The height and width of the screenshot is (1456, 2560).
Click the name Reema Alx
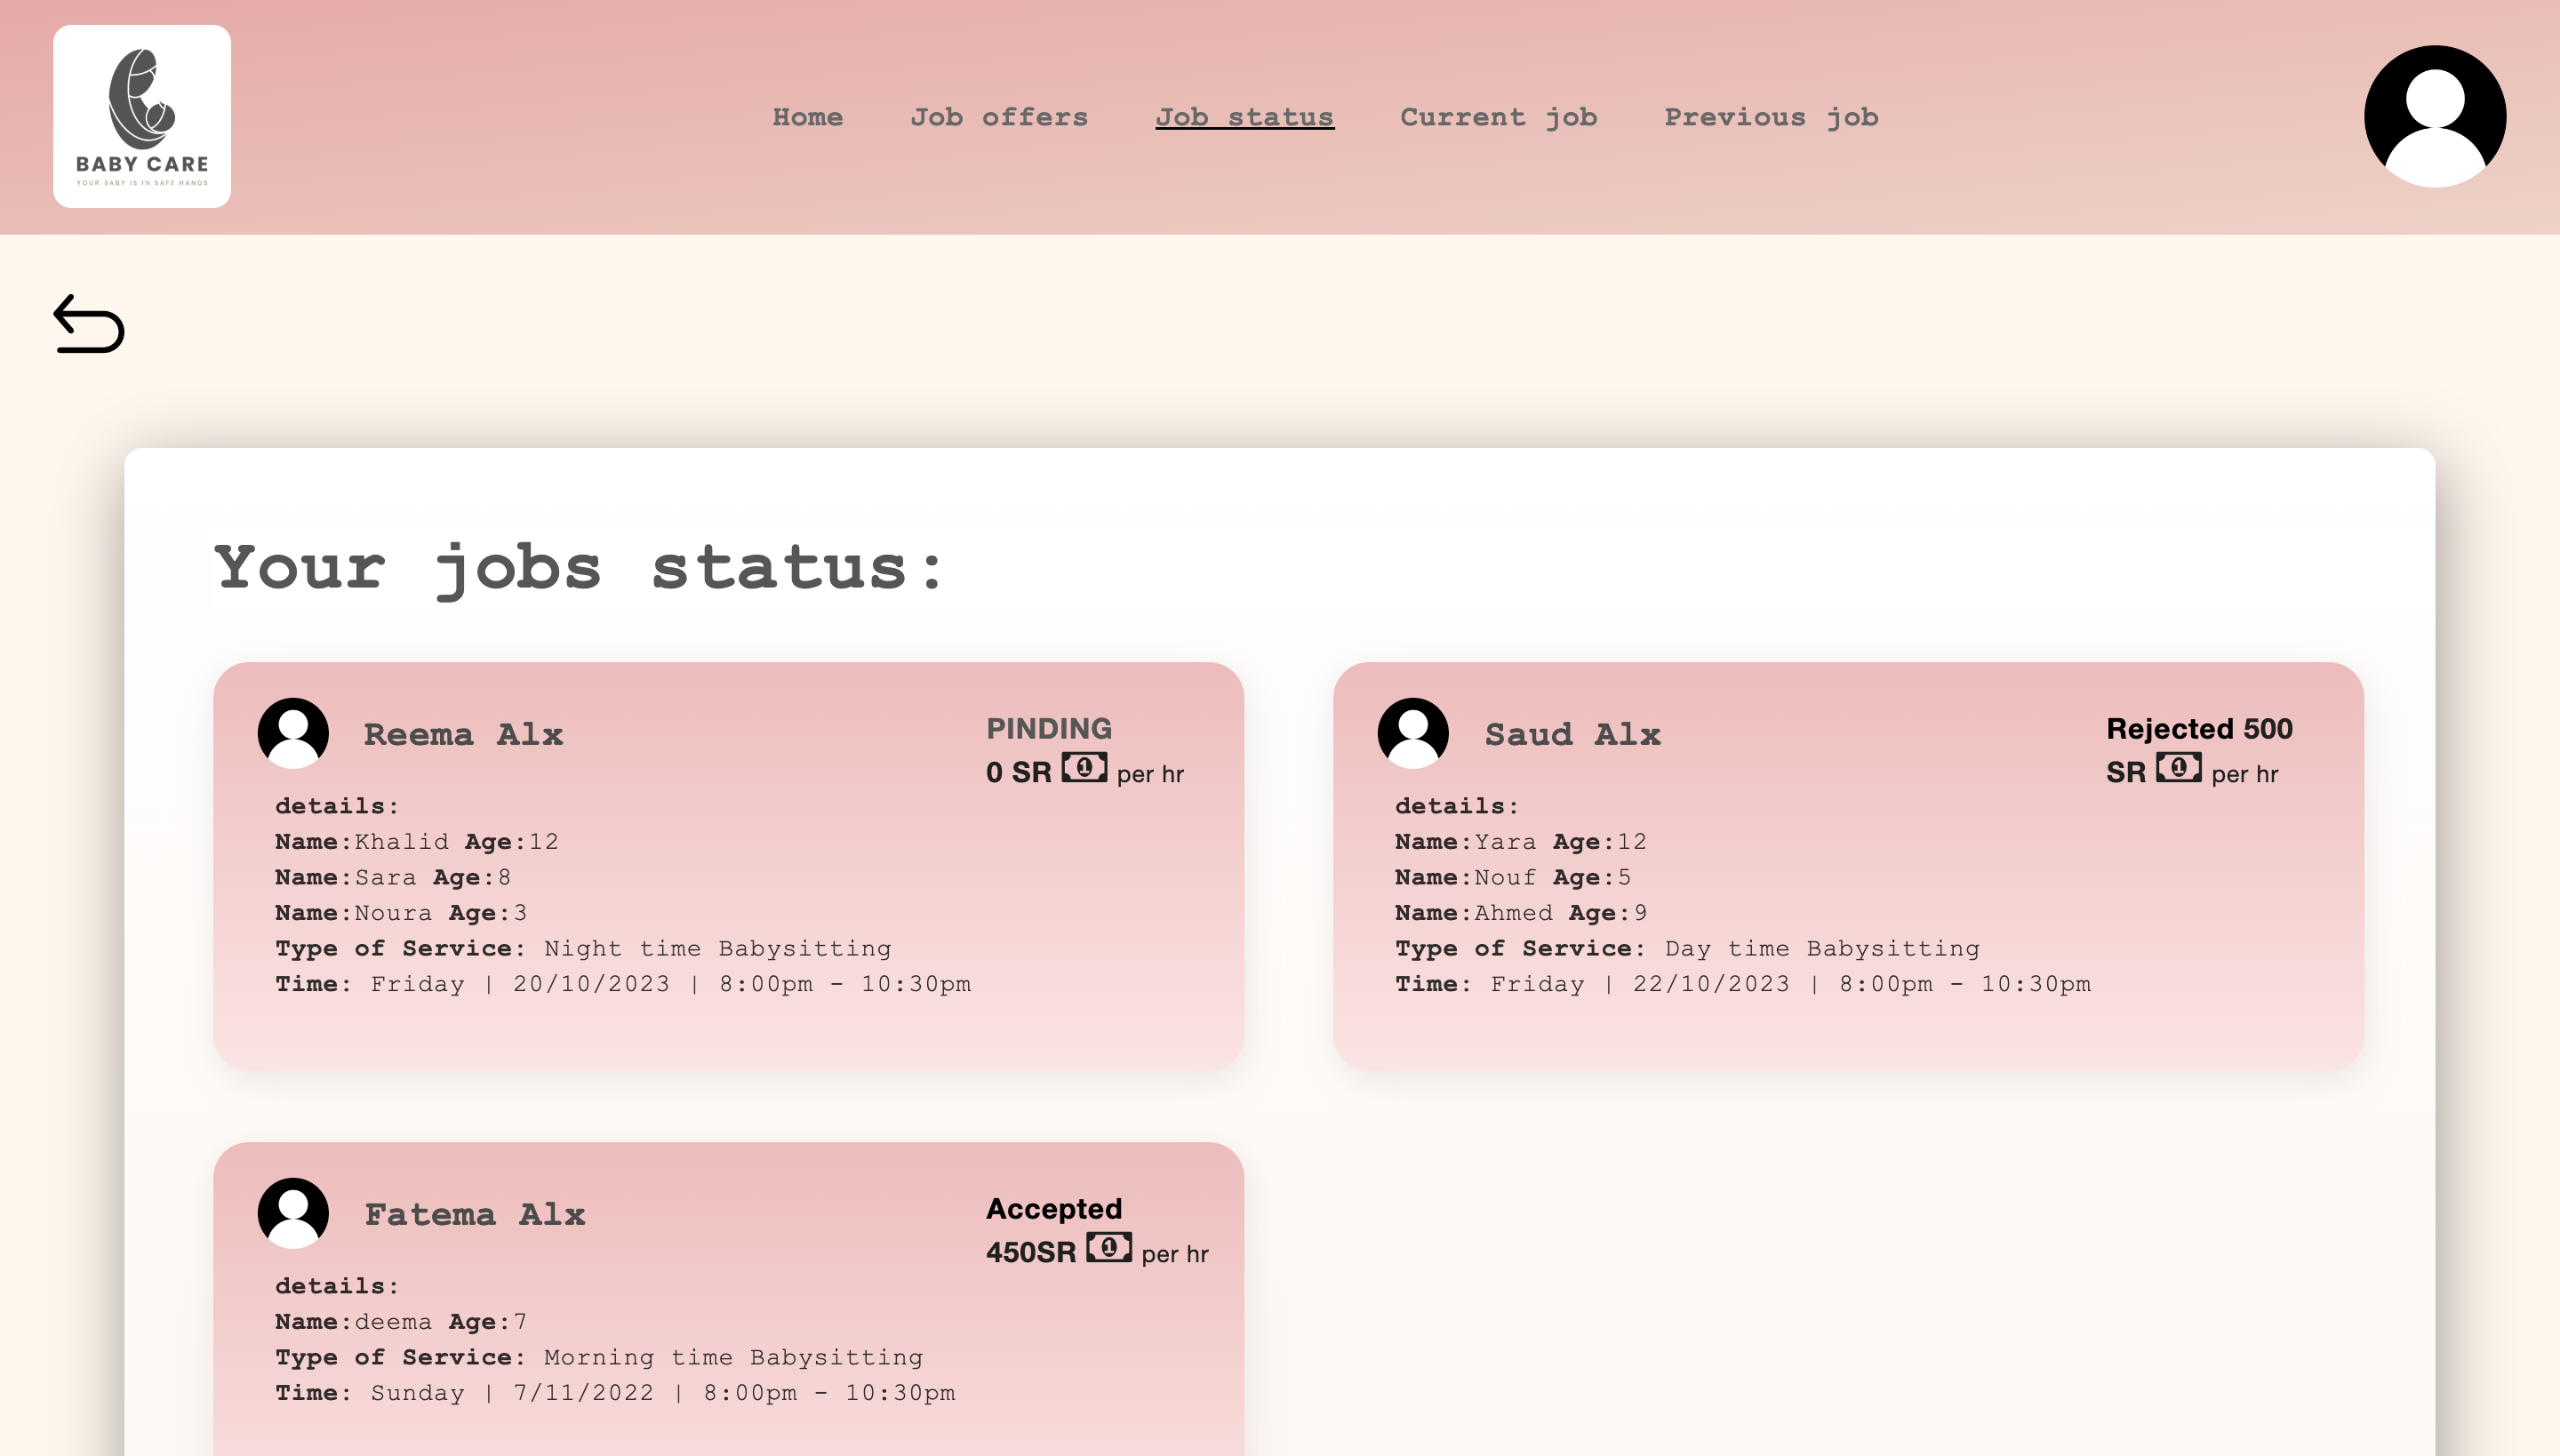click(463, 734)
